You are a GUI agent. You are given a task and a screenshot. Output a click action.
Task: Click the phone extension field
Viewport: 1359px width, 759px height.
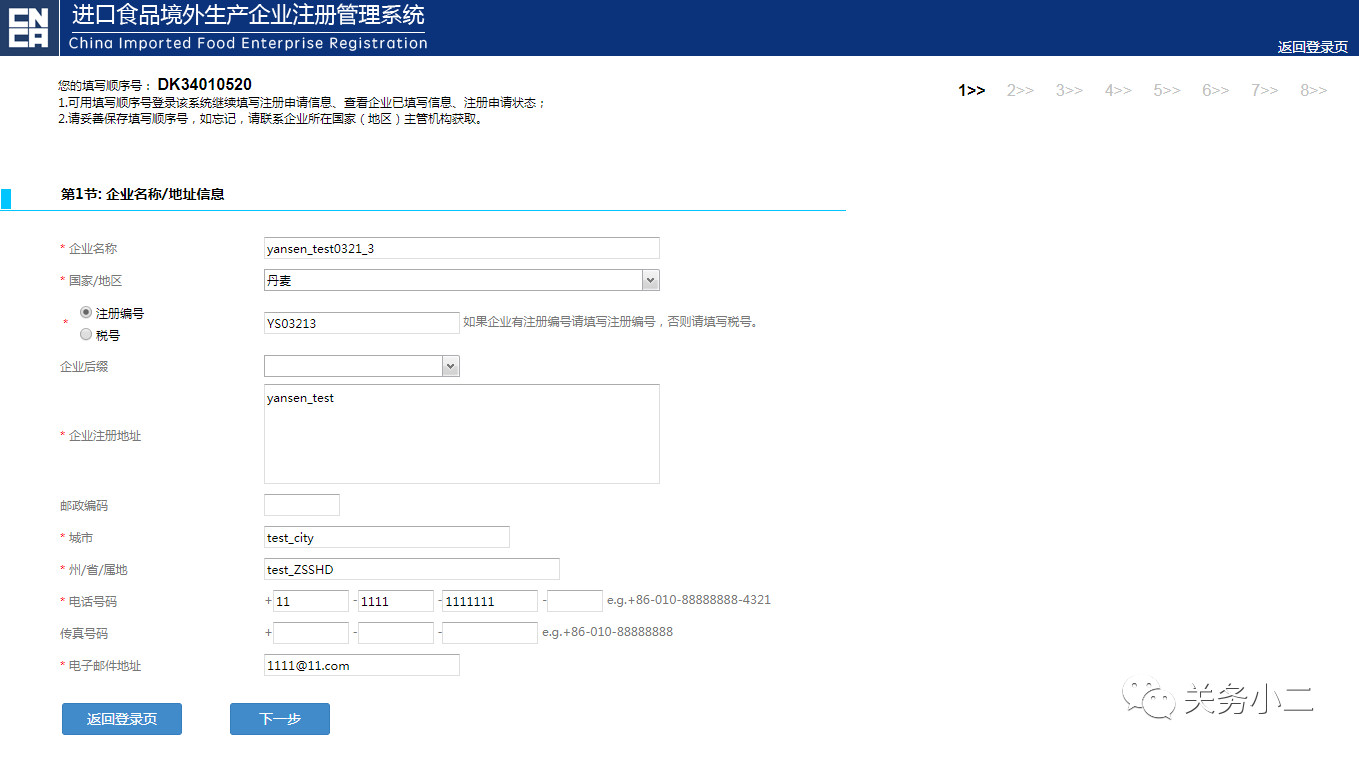[x=575, y=601]
